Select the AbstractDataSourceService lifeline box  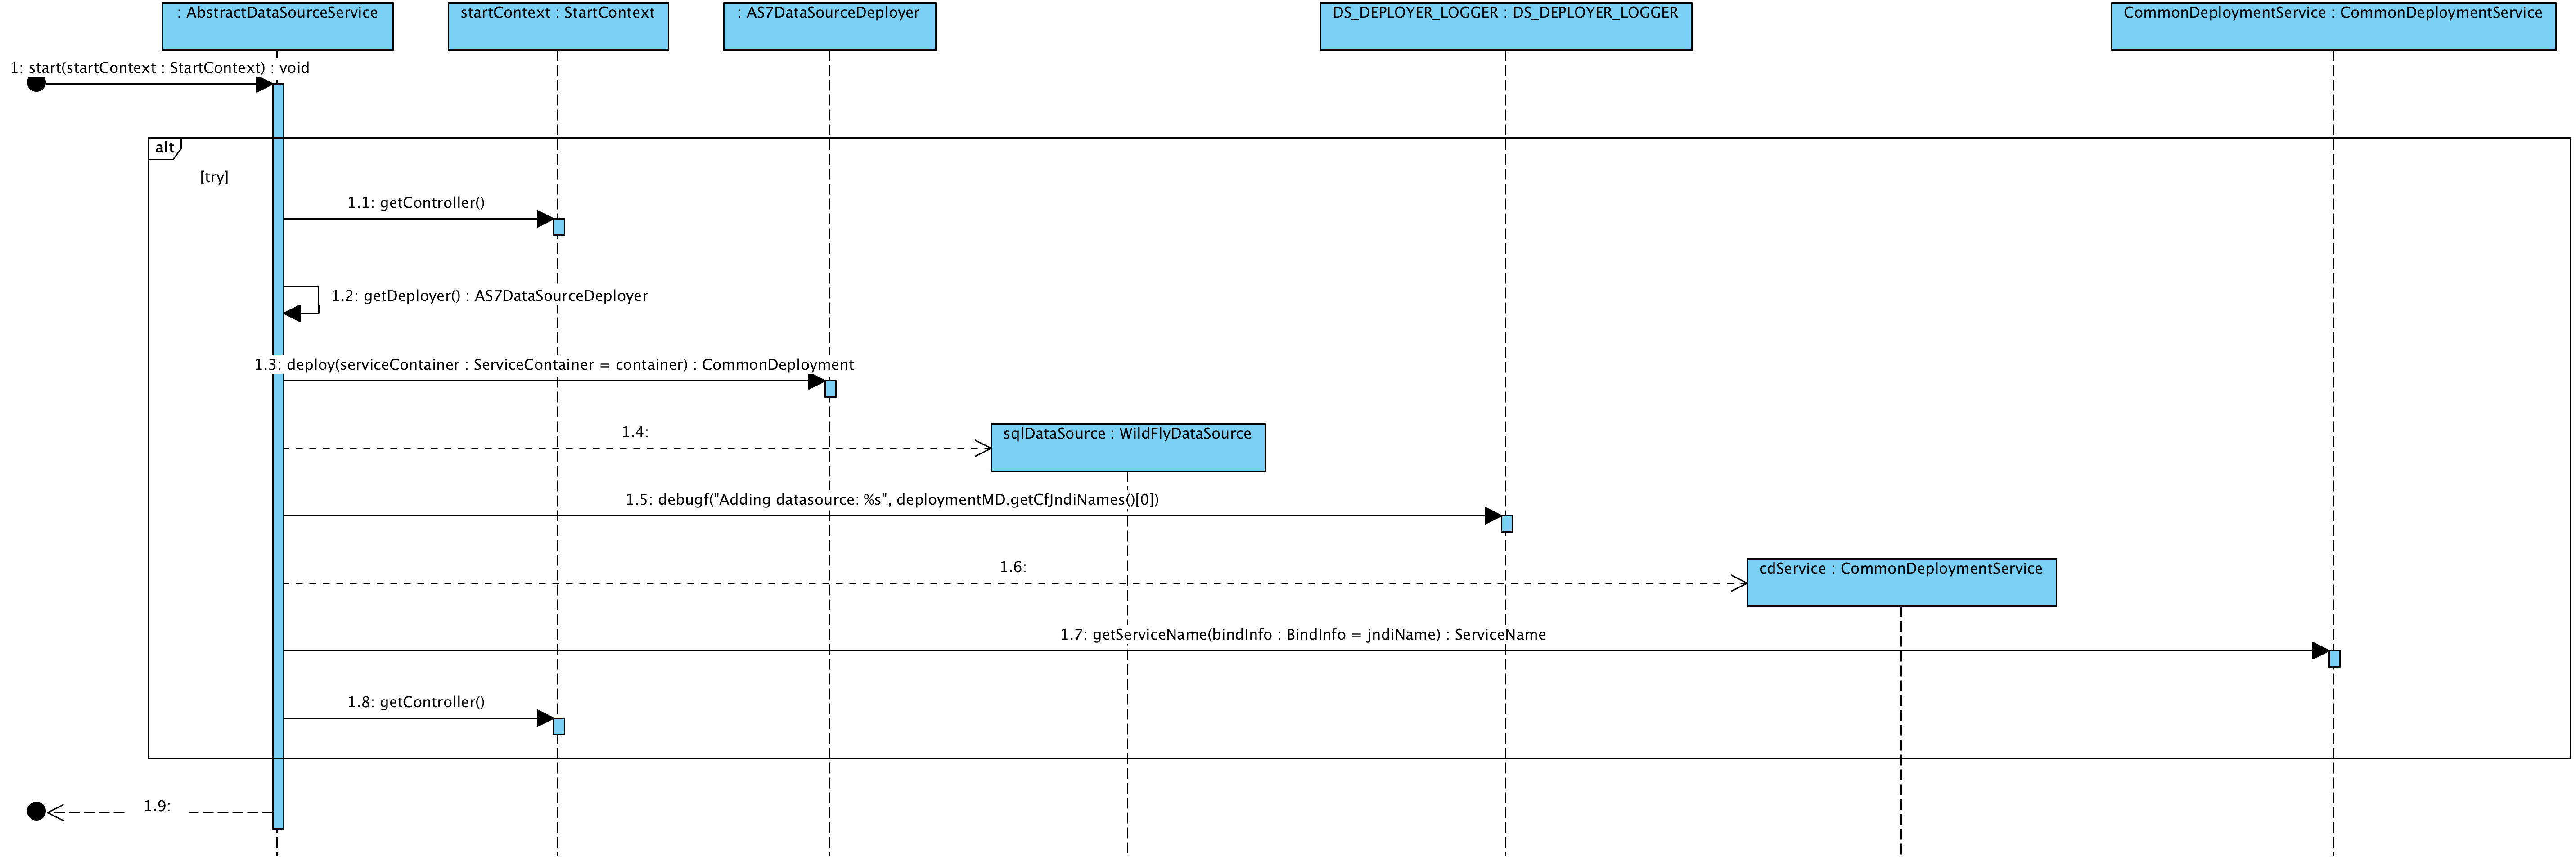[x=277, y=26]
